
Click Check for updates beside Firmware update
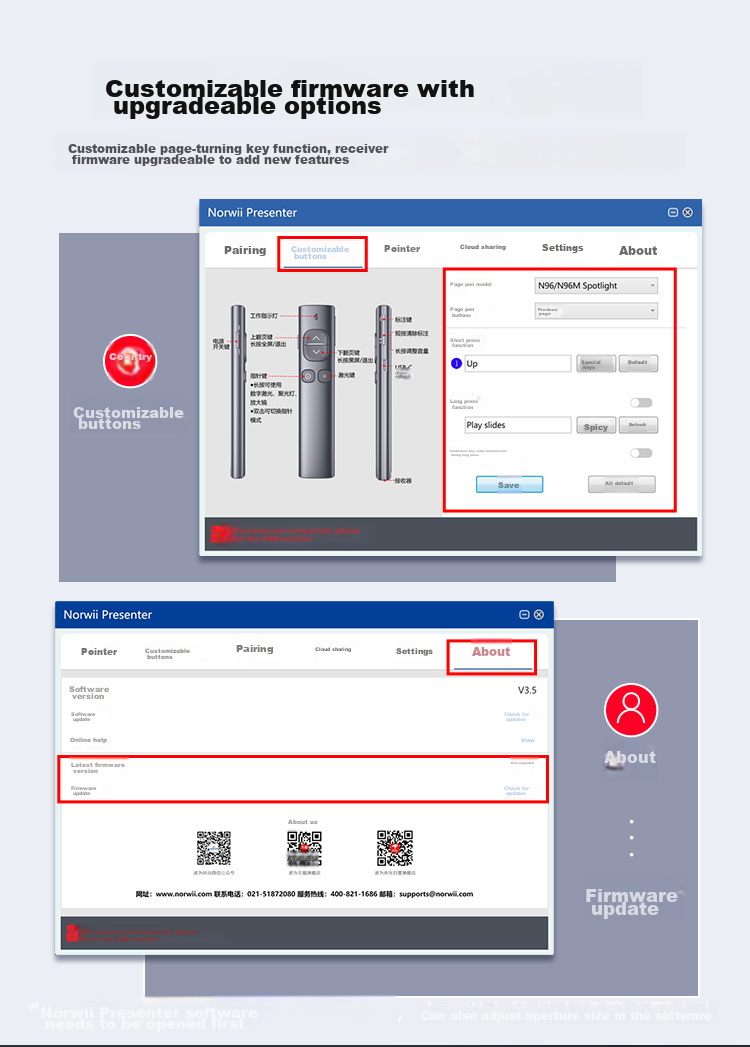point(516,791)
